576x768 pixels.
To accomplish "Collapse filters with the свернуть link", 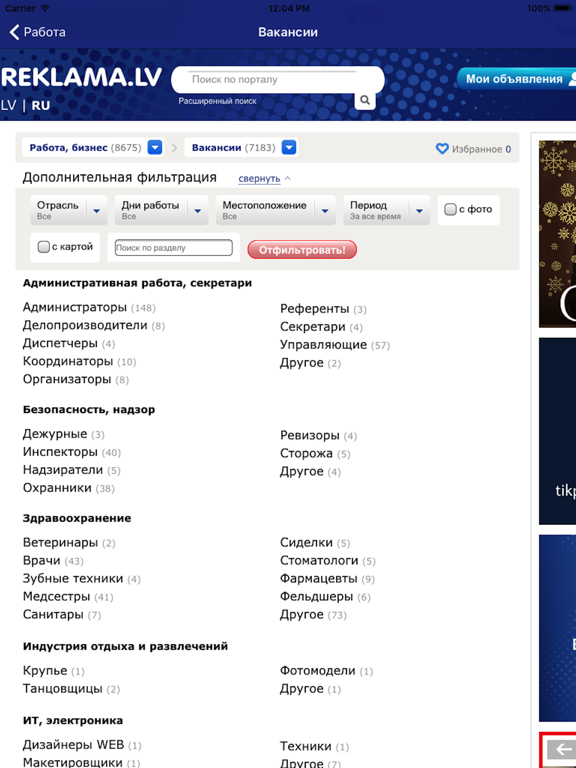I will [259, 179].
